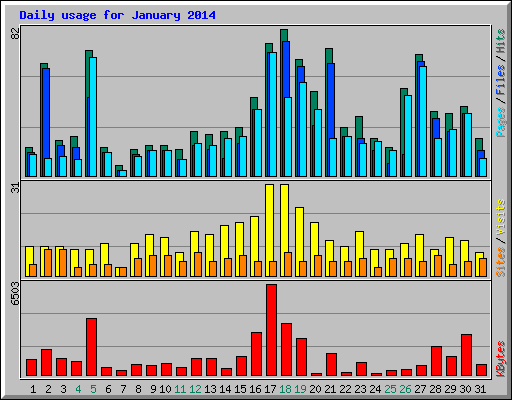Click the 31 visits axis maximum label
The height and width of the screenshot is (400, 512).
(15, 188)
